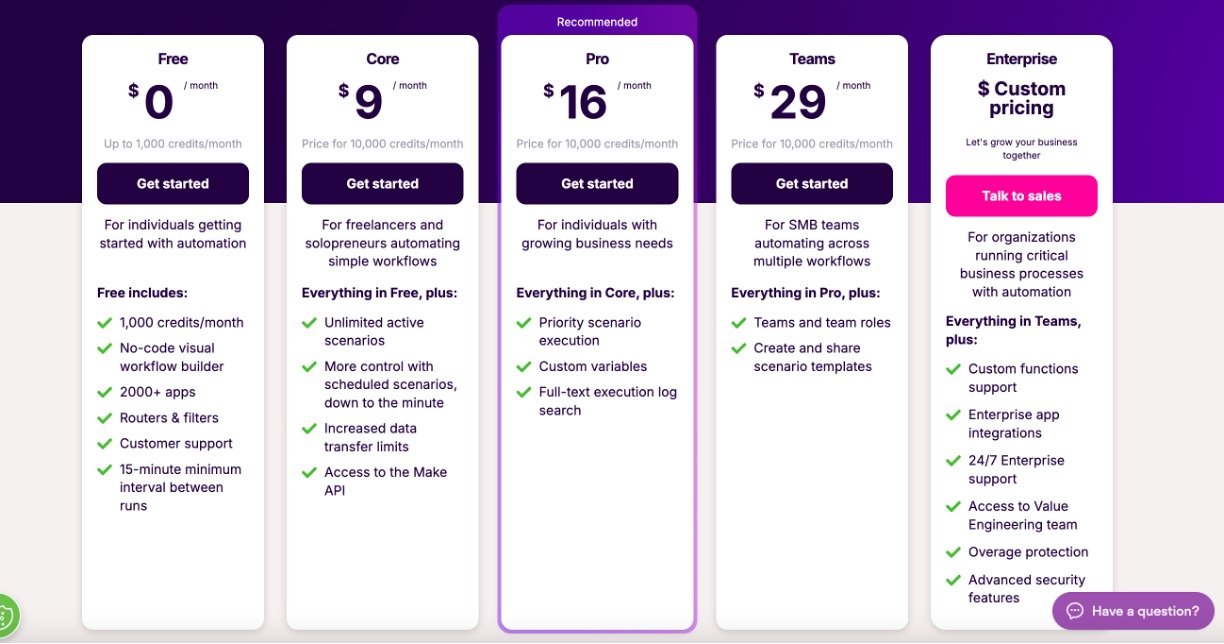This screenshot has height=644, width=1224.
Task: Click the checkmark beside 2000+ apps
Action: 104,392
